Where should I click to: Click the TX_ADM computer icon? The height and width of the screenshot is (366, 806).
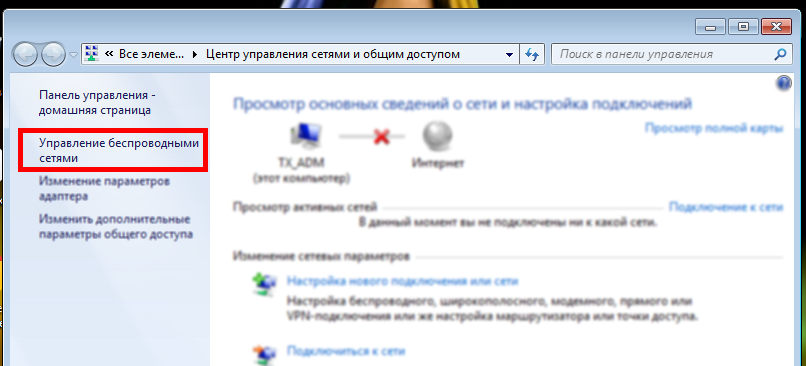[x=306, y=136]
